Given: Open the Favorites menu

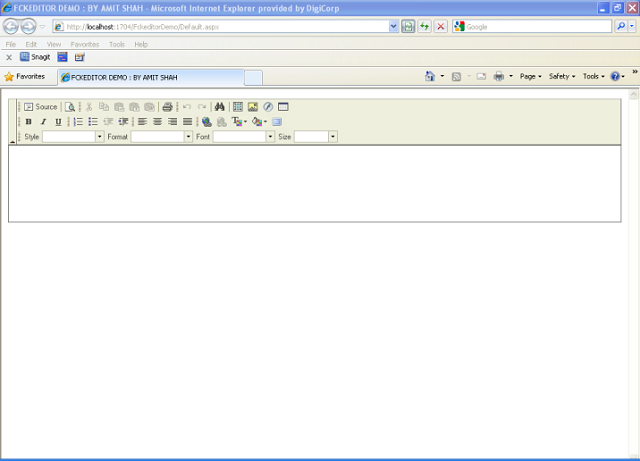Looking at the screenshot, I should [x=85, y=44].
